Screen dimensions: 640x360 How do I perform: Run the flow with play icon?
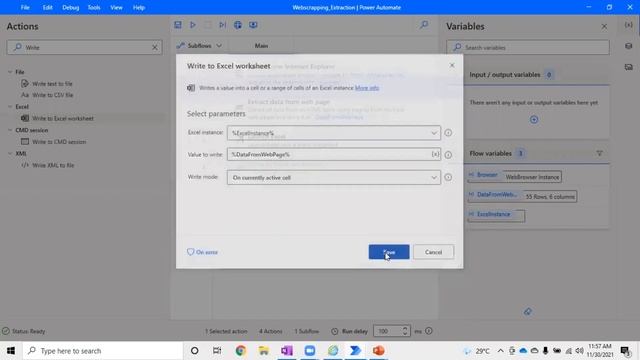[x=193, y=25]
